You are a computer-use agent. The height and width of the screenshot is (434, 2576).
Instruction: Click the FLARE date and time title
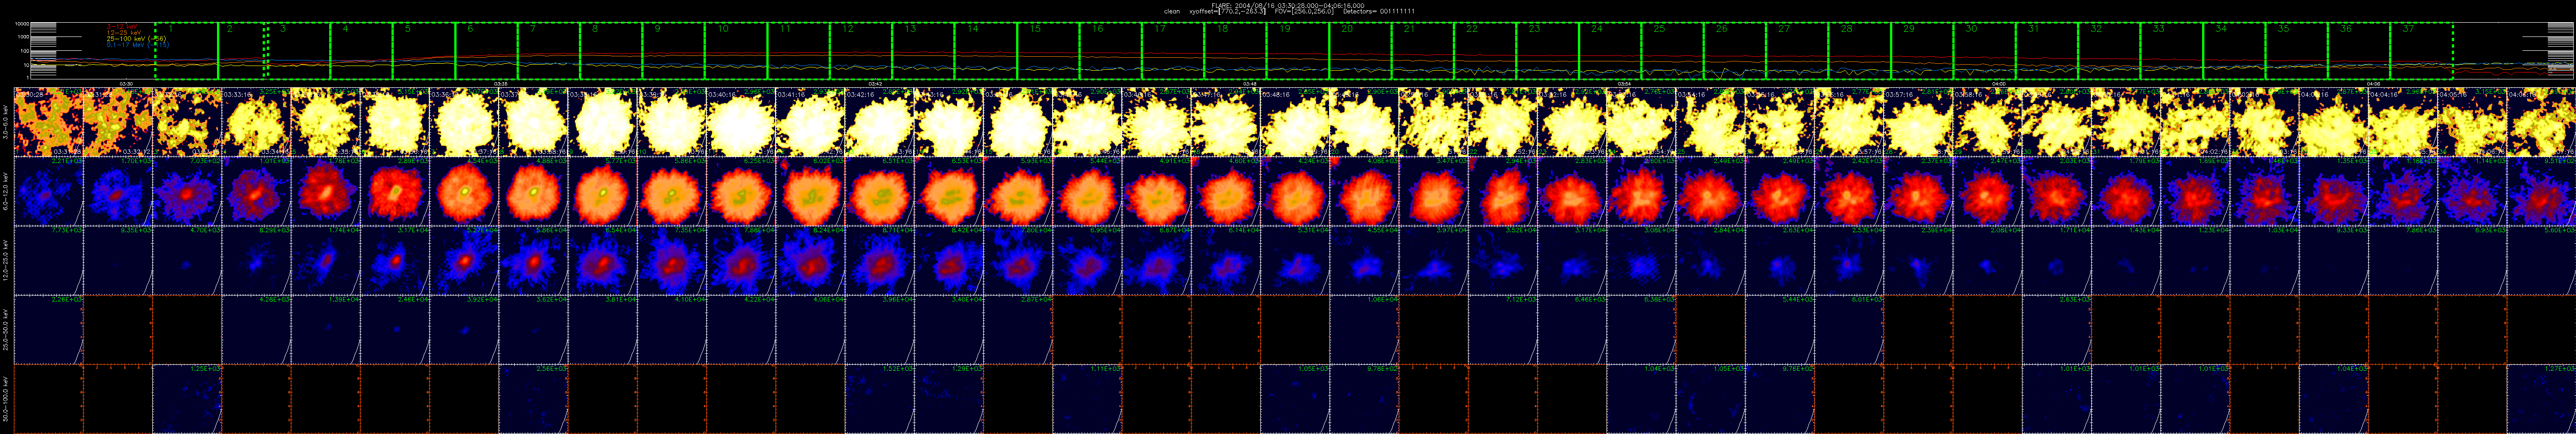click(1288, 6)
